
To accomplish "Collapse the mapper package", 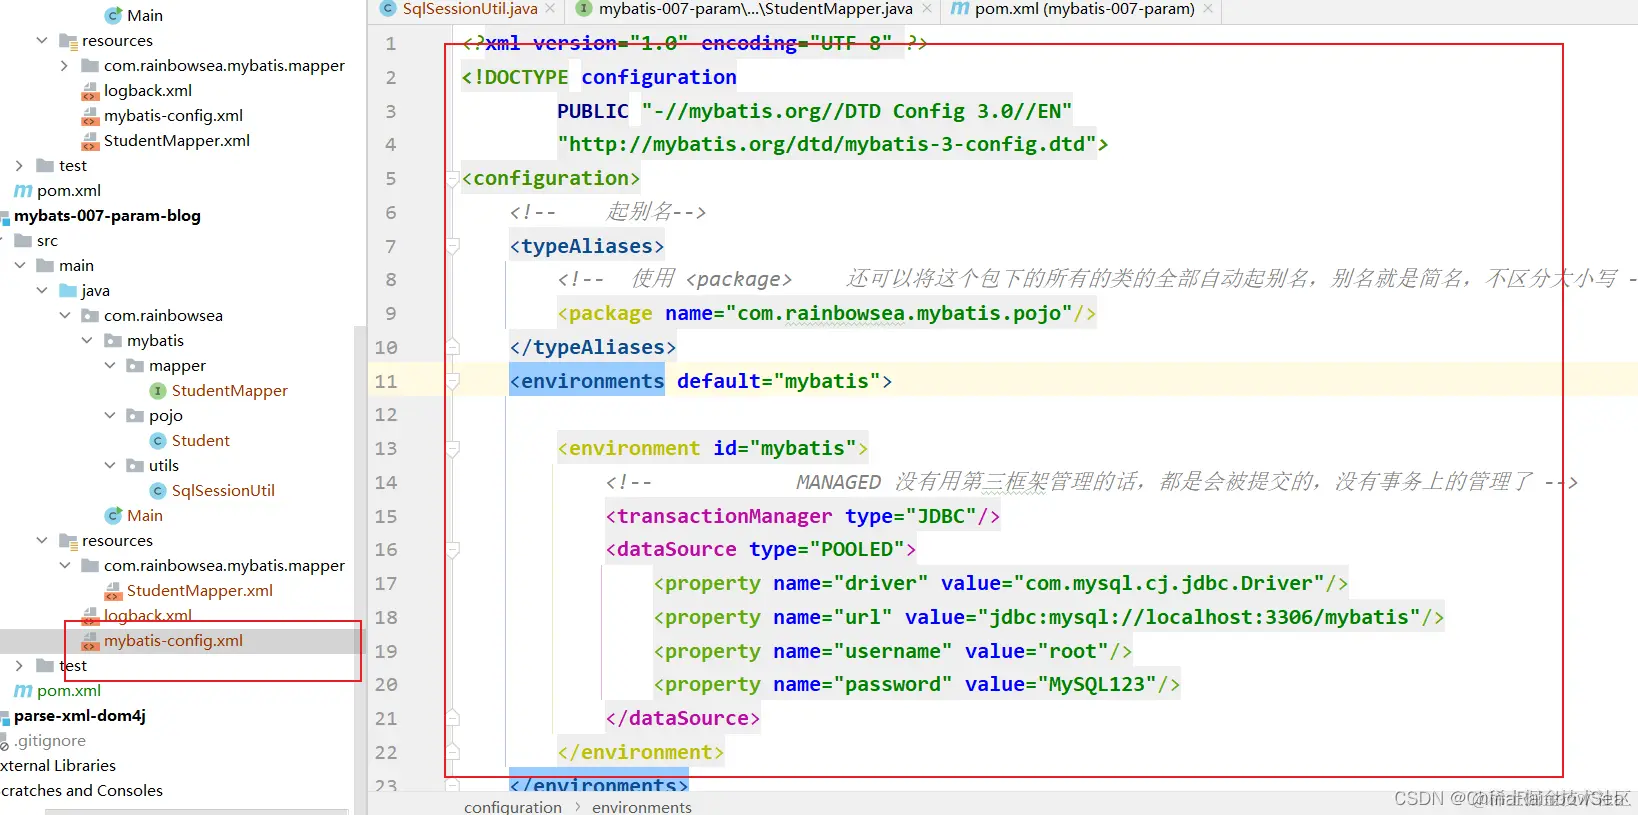I will 110,365.
